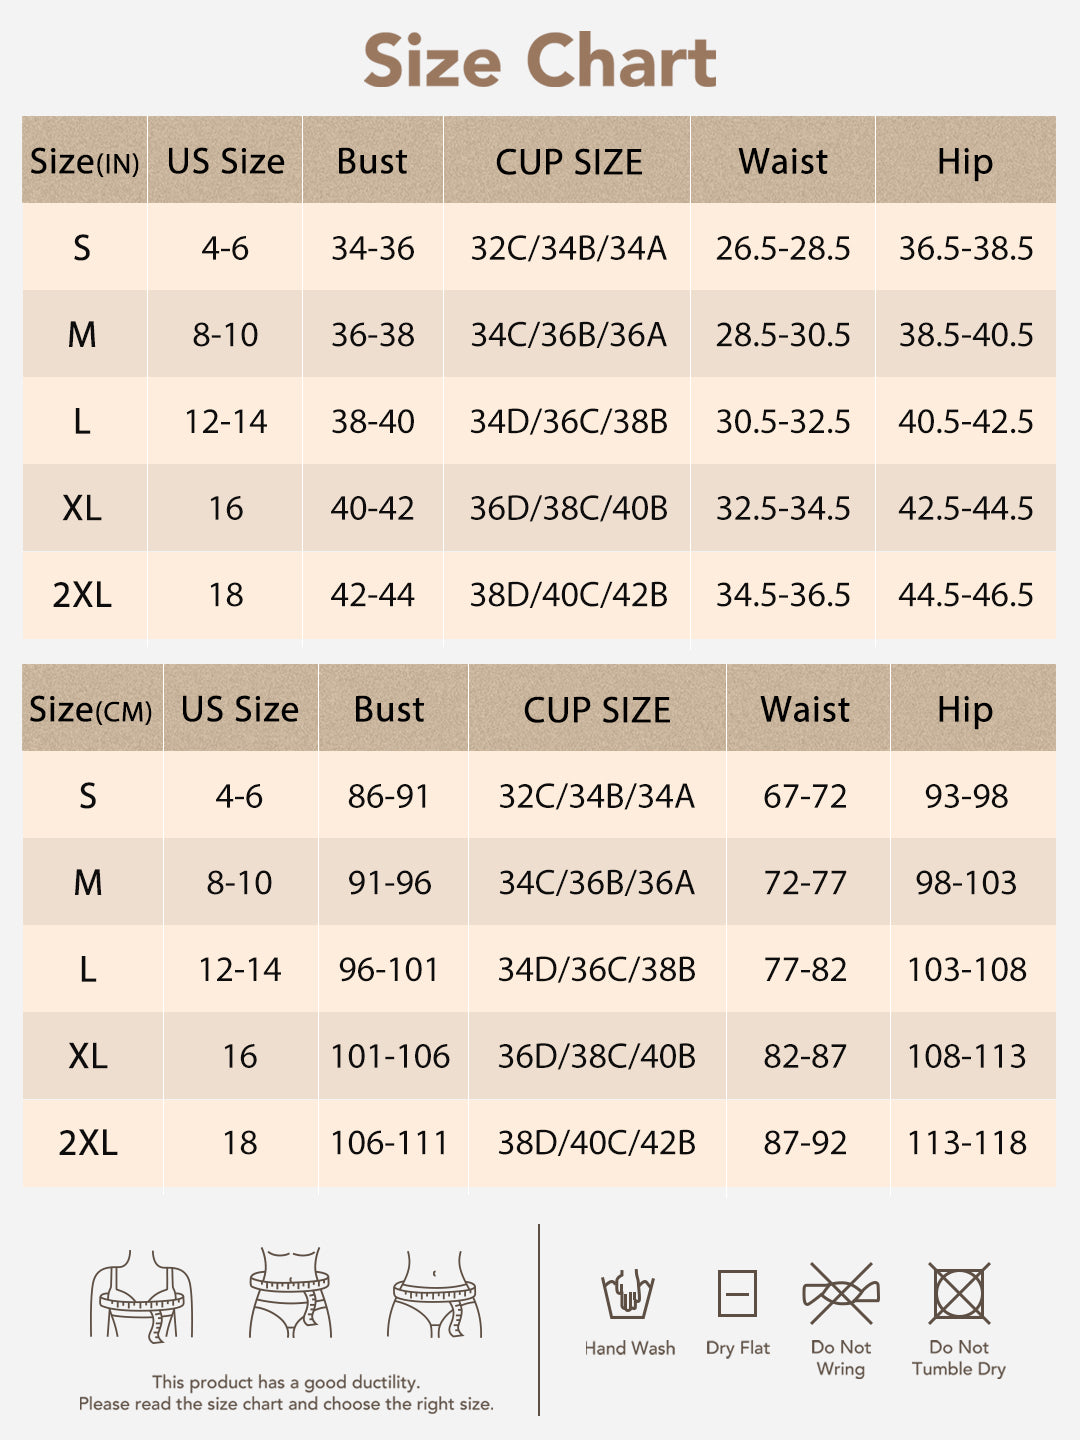Click the bust measurement illustration
The width and height of the screenshot is (1080, 1440).
pyautogui.click(x=142, y=1296)
